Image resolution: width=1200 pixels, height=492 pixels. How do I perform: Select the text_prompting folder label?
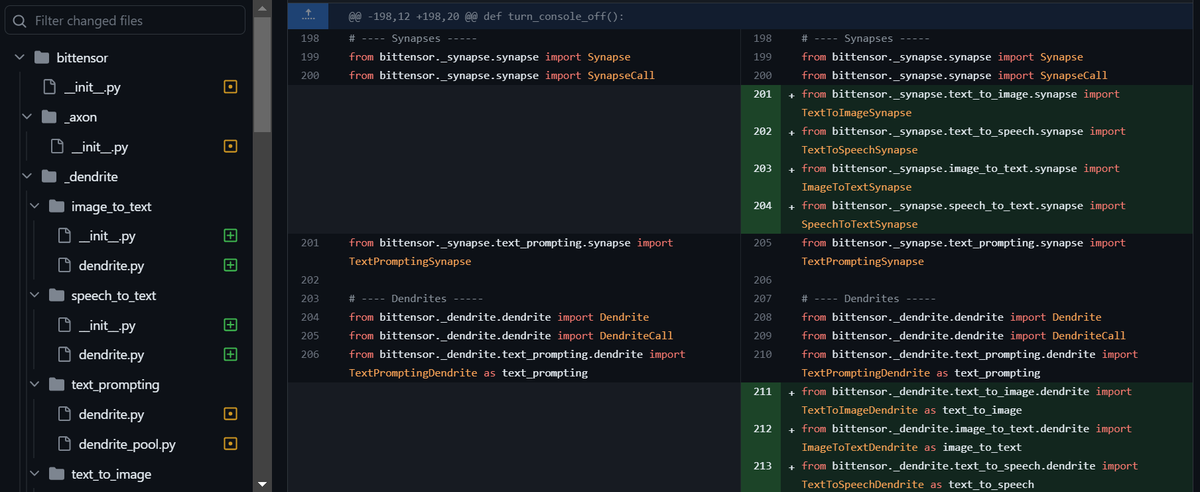pyautogui.click(x=115, y=385)
